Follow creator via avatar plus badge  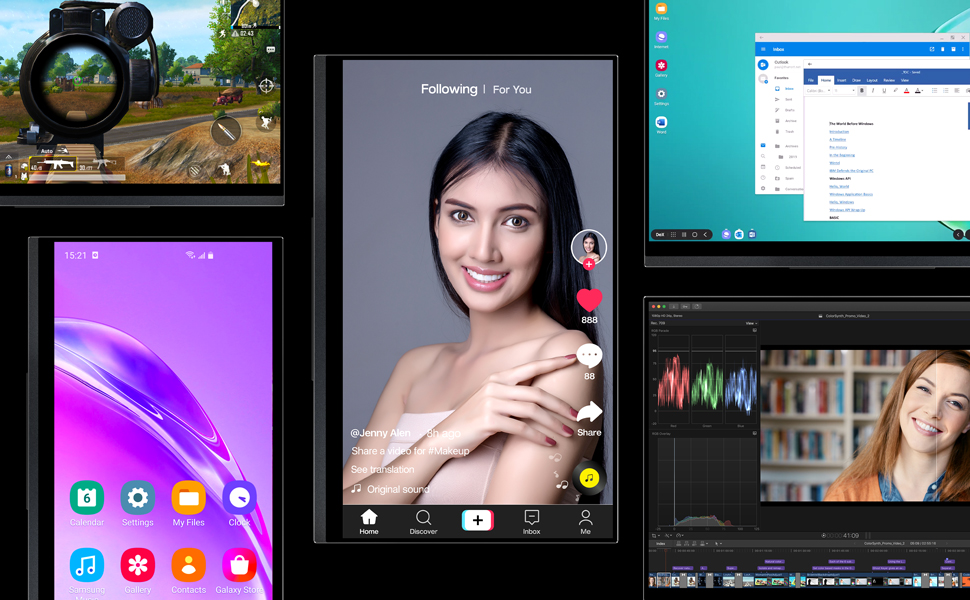(x=588, y=264)
